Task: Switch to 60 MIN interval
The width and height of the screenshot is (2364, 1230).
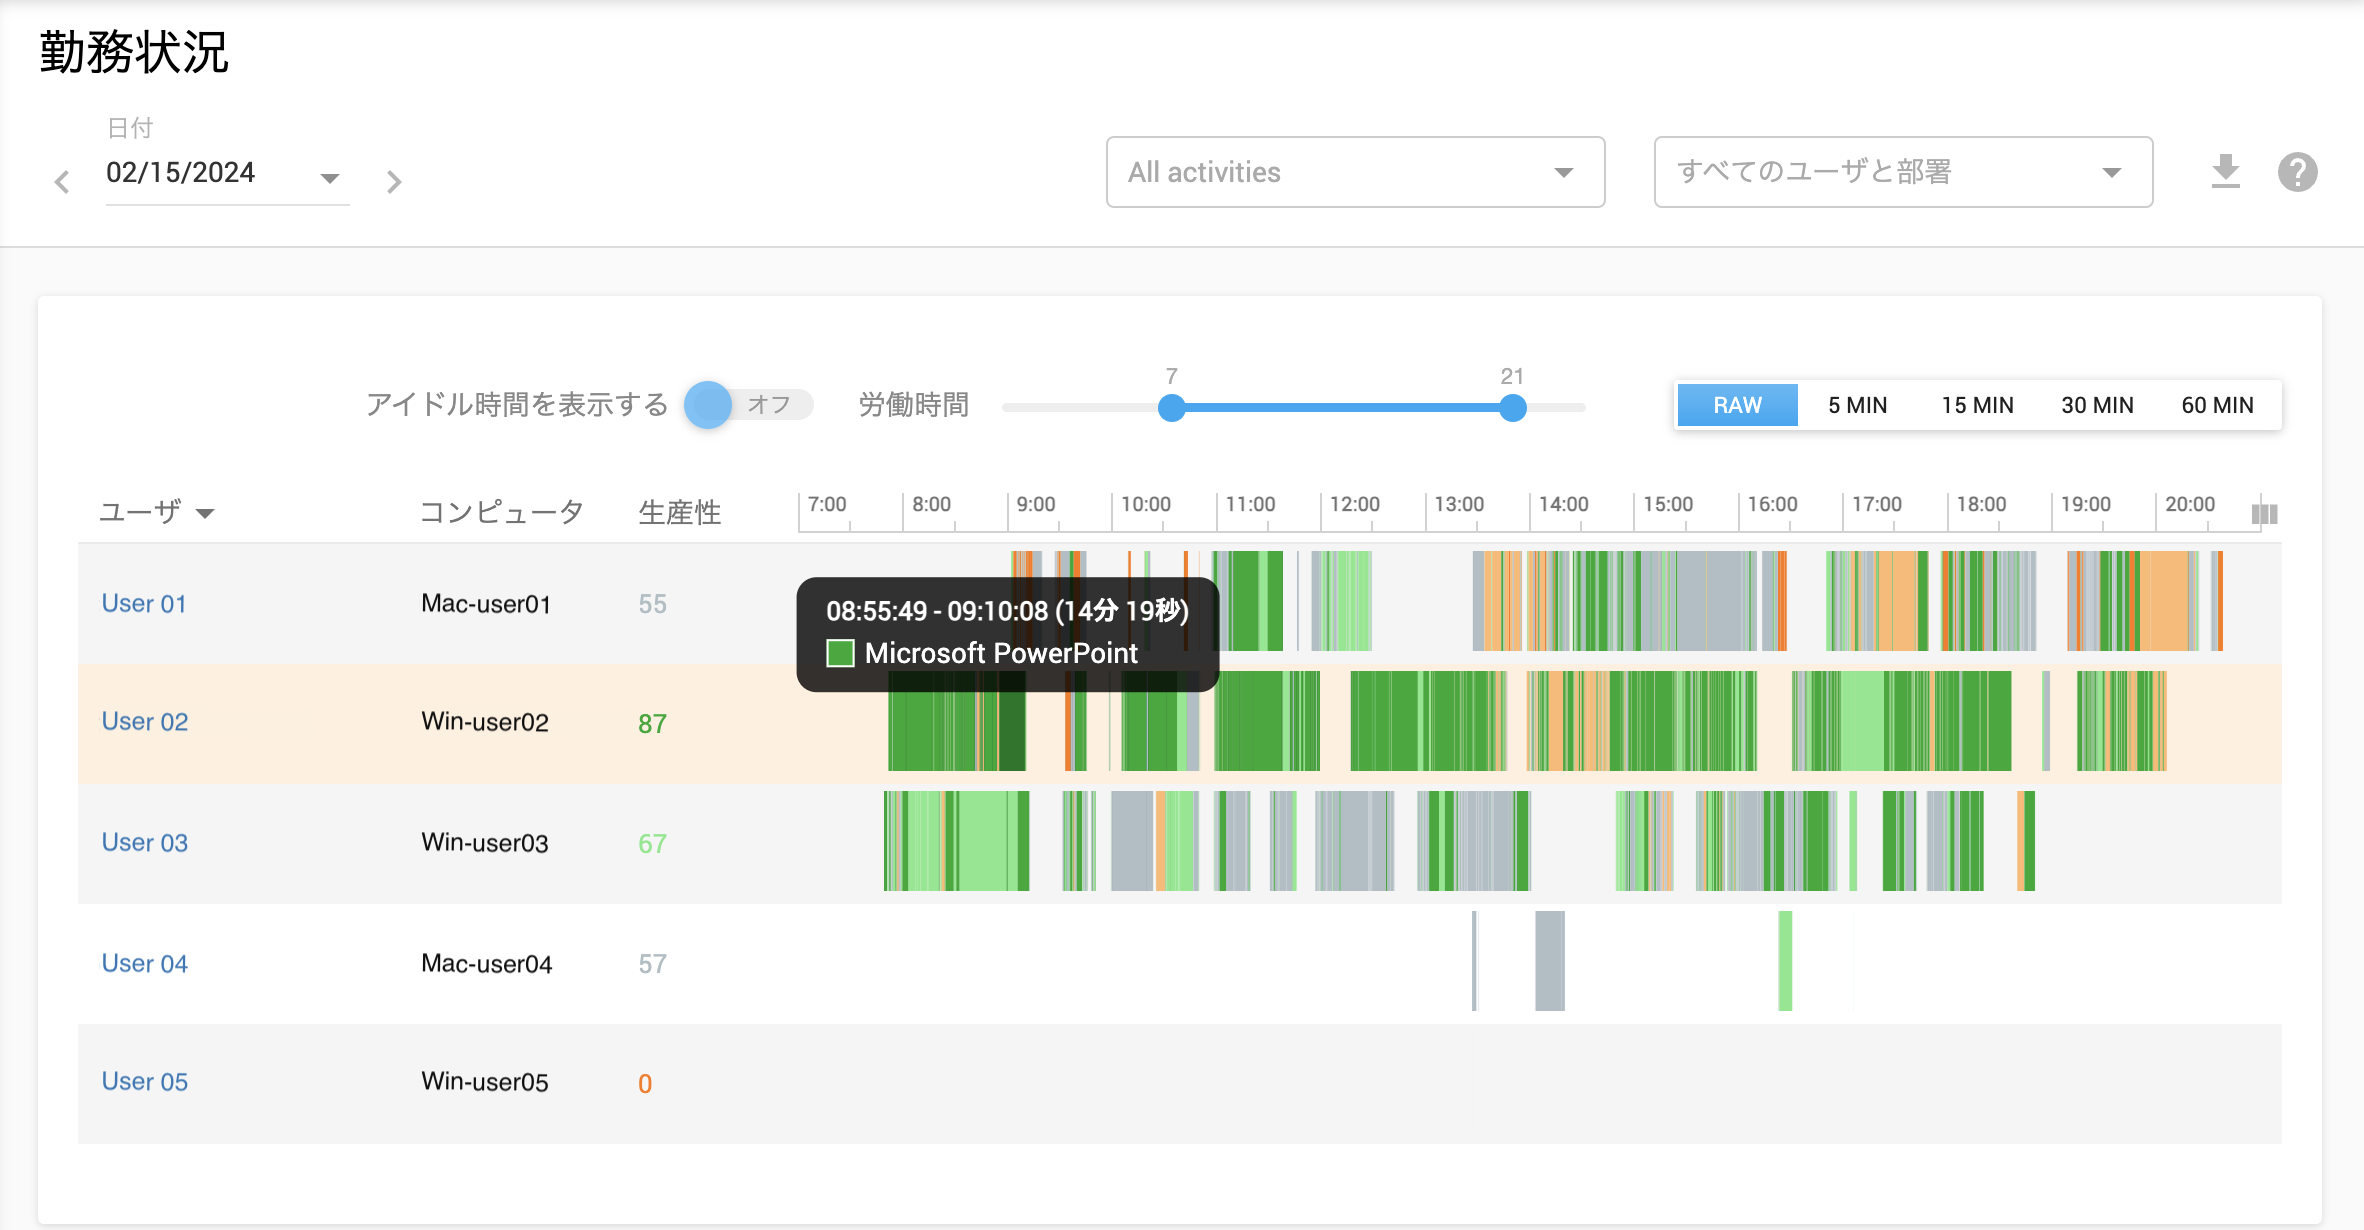Action: coord(2217,405)
